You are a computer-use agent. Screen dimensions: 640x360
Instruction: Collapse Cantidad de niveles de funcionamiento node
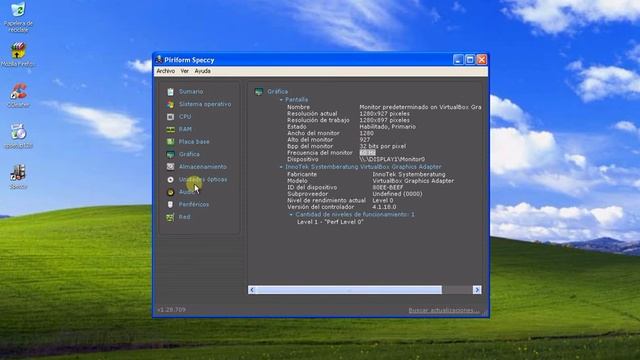pyautogui.click(x=291, y=215)
